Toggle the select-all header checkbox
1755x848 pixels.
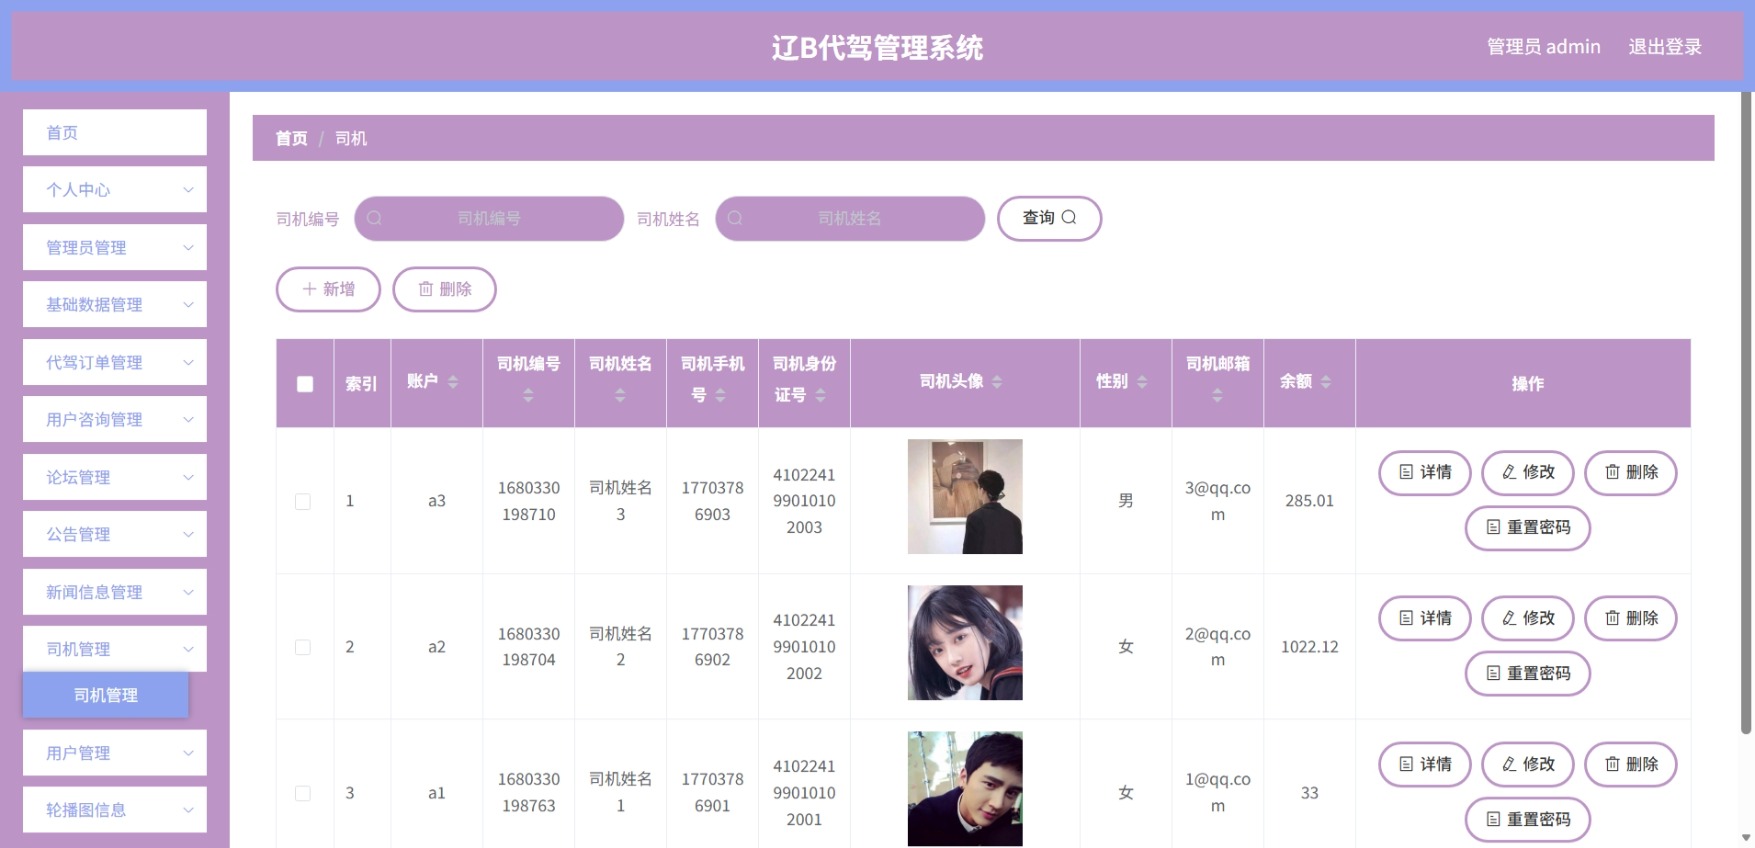click(305, 384)
